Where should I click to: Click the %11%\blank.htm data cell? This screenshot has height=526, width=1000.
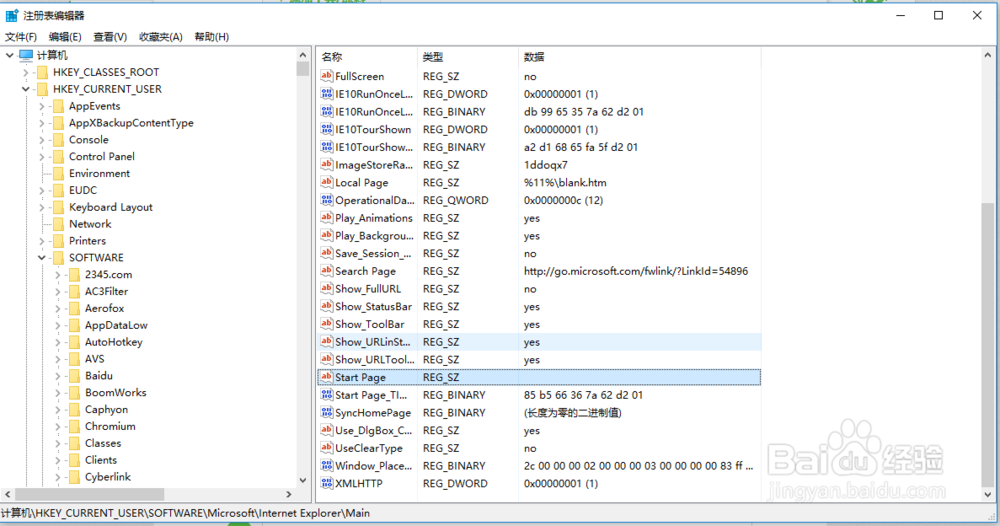(565, 182)
